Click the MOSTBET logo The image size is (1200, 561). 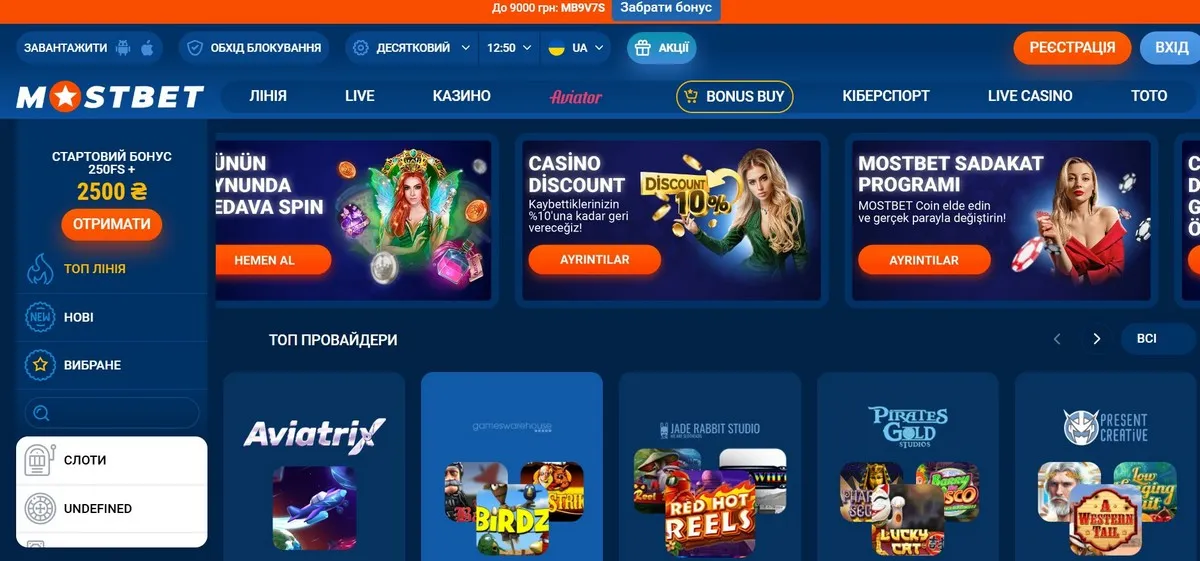coord(111,97)
